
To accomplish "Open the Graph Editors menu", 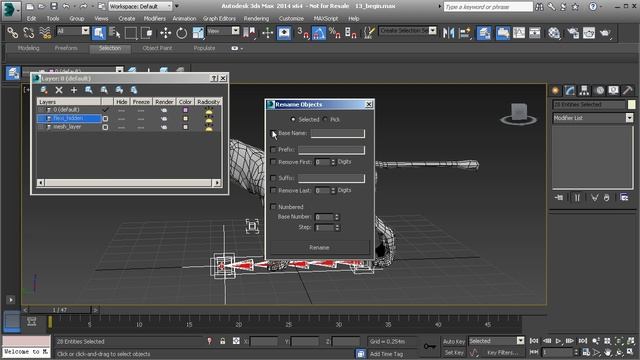I will pyautogui.click(x=219, y=18).
